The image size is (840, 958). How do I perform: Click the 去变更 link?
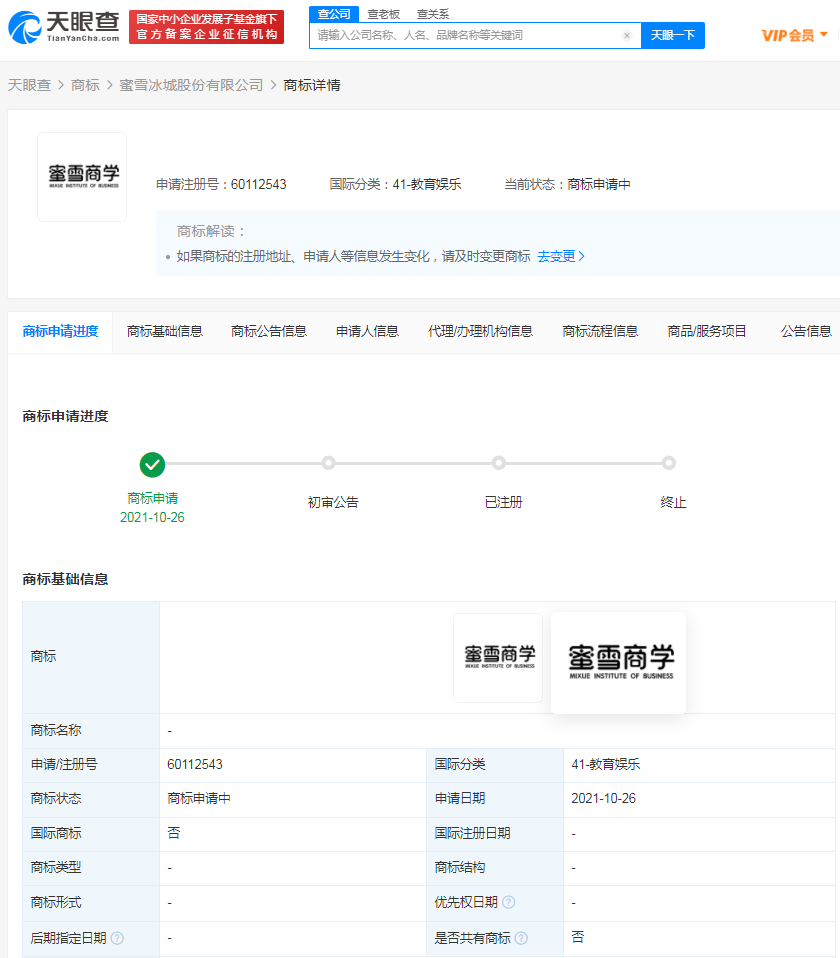561,256
